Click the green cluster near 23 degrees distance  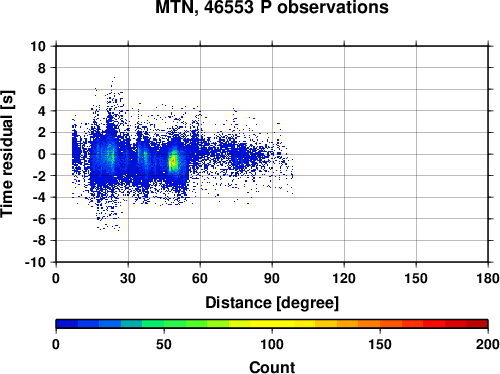click(x=110, y=155)
